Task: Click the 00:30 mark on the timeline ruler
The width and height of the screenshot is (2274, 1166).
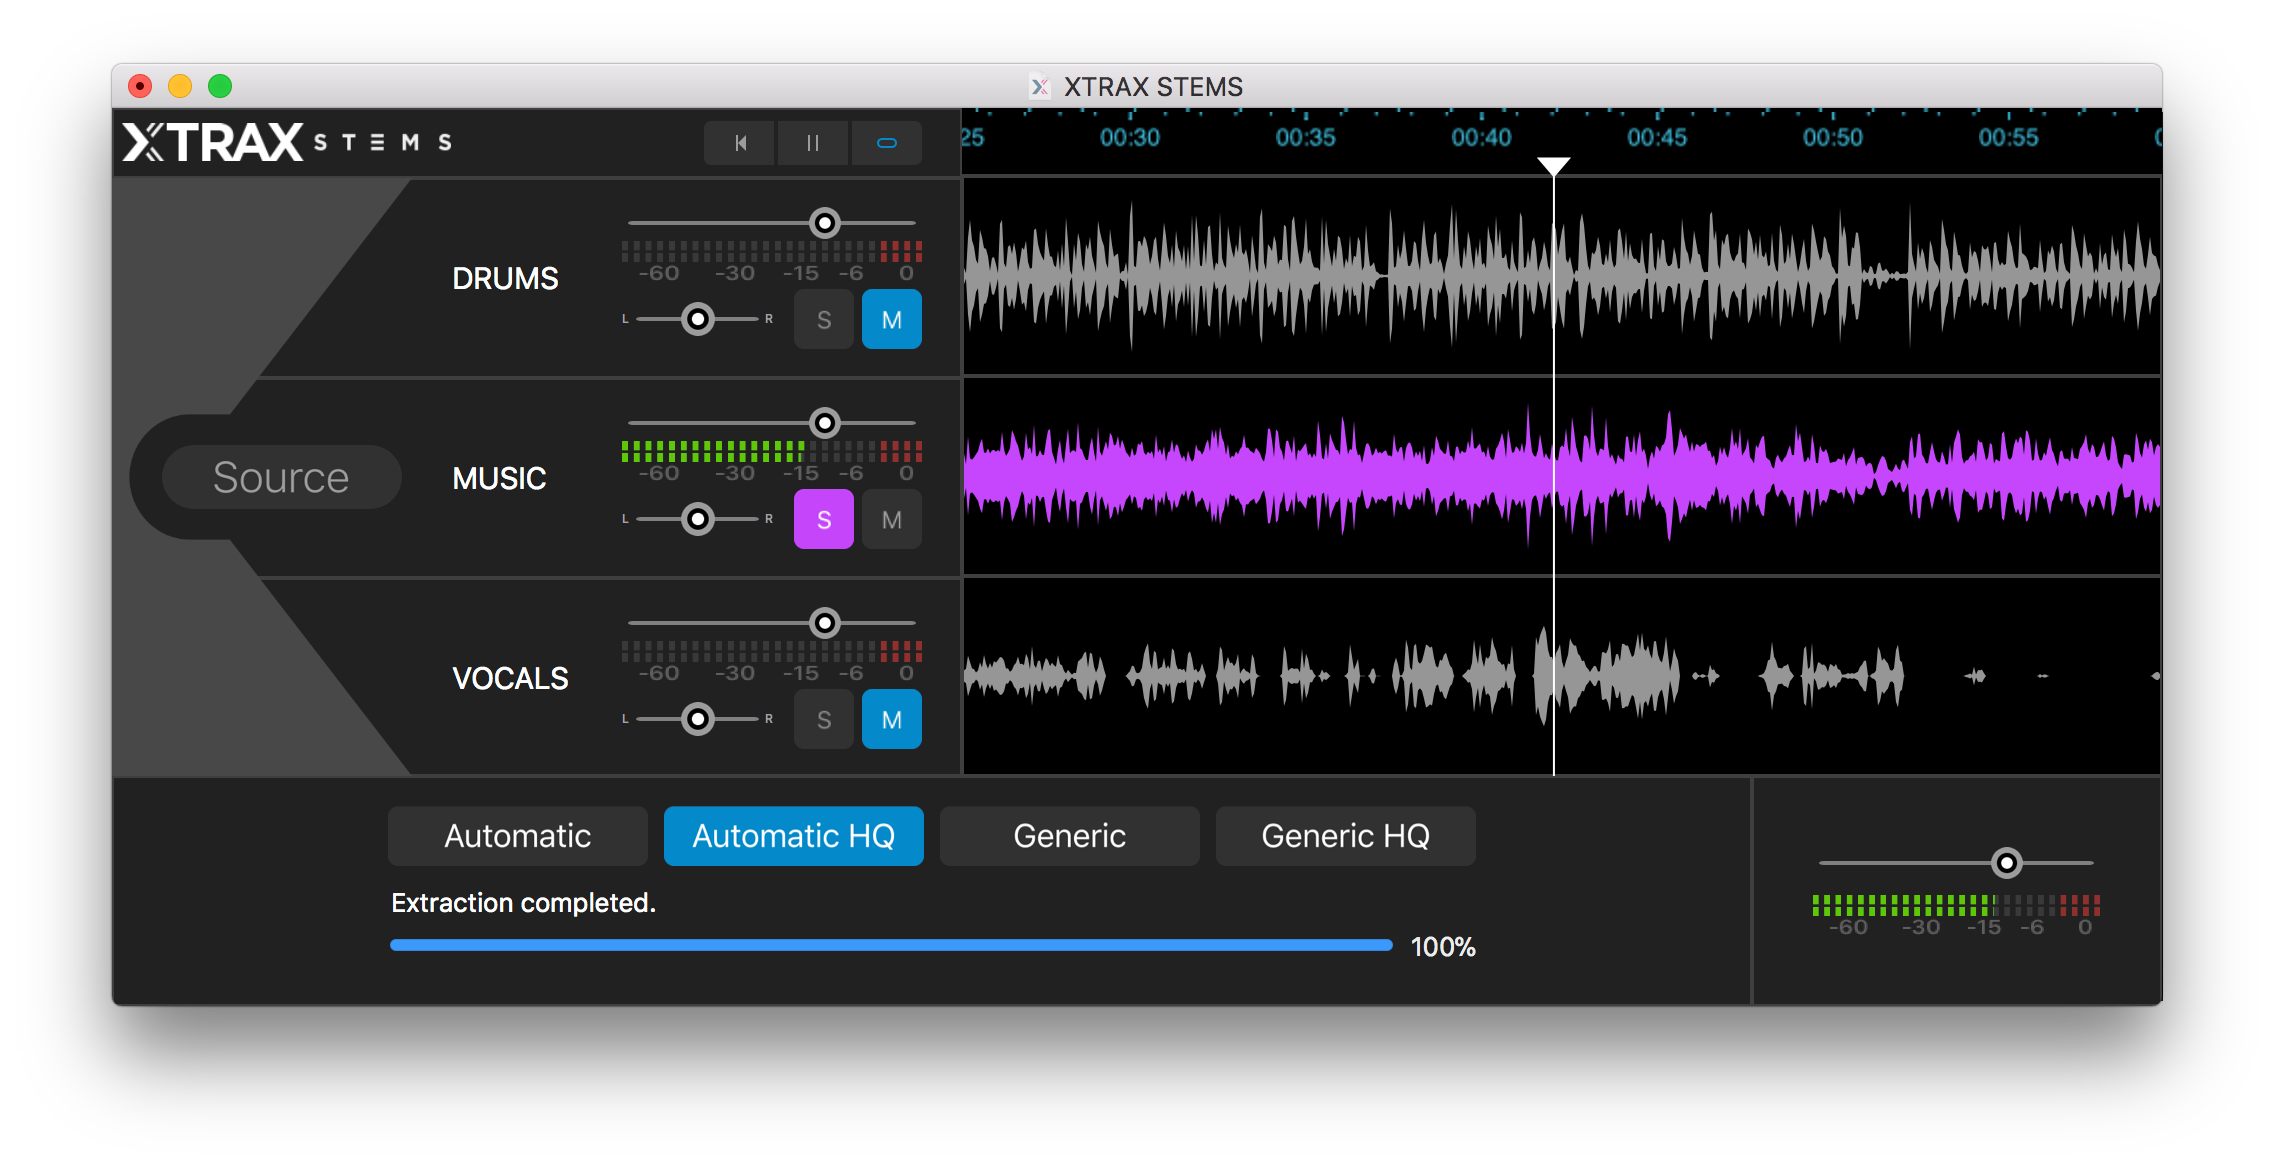Action: 1130,138
